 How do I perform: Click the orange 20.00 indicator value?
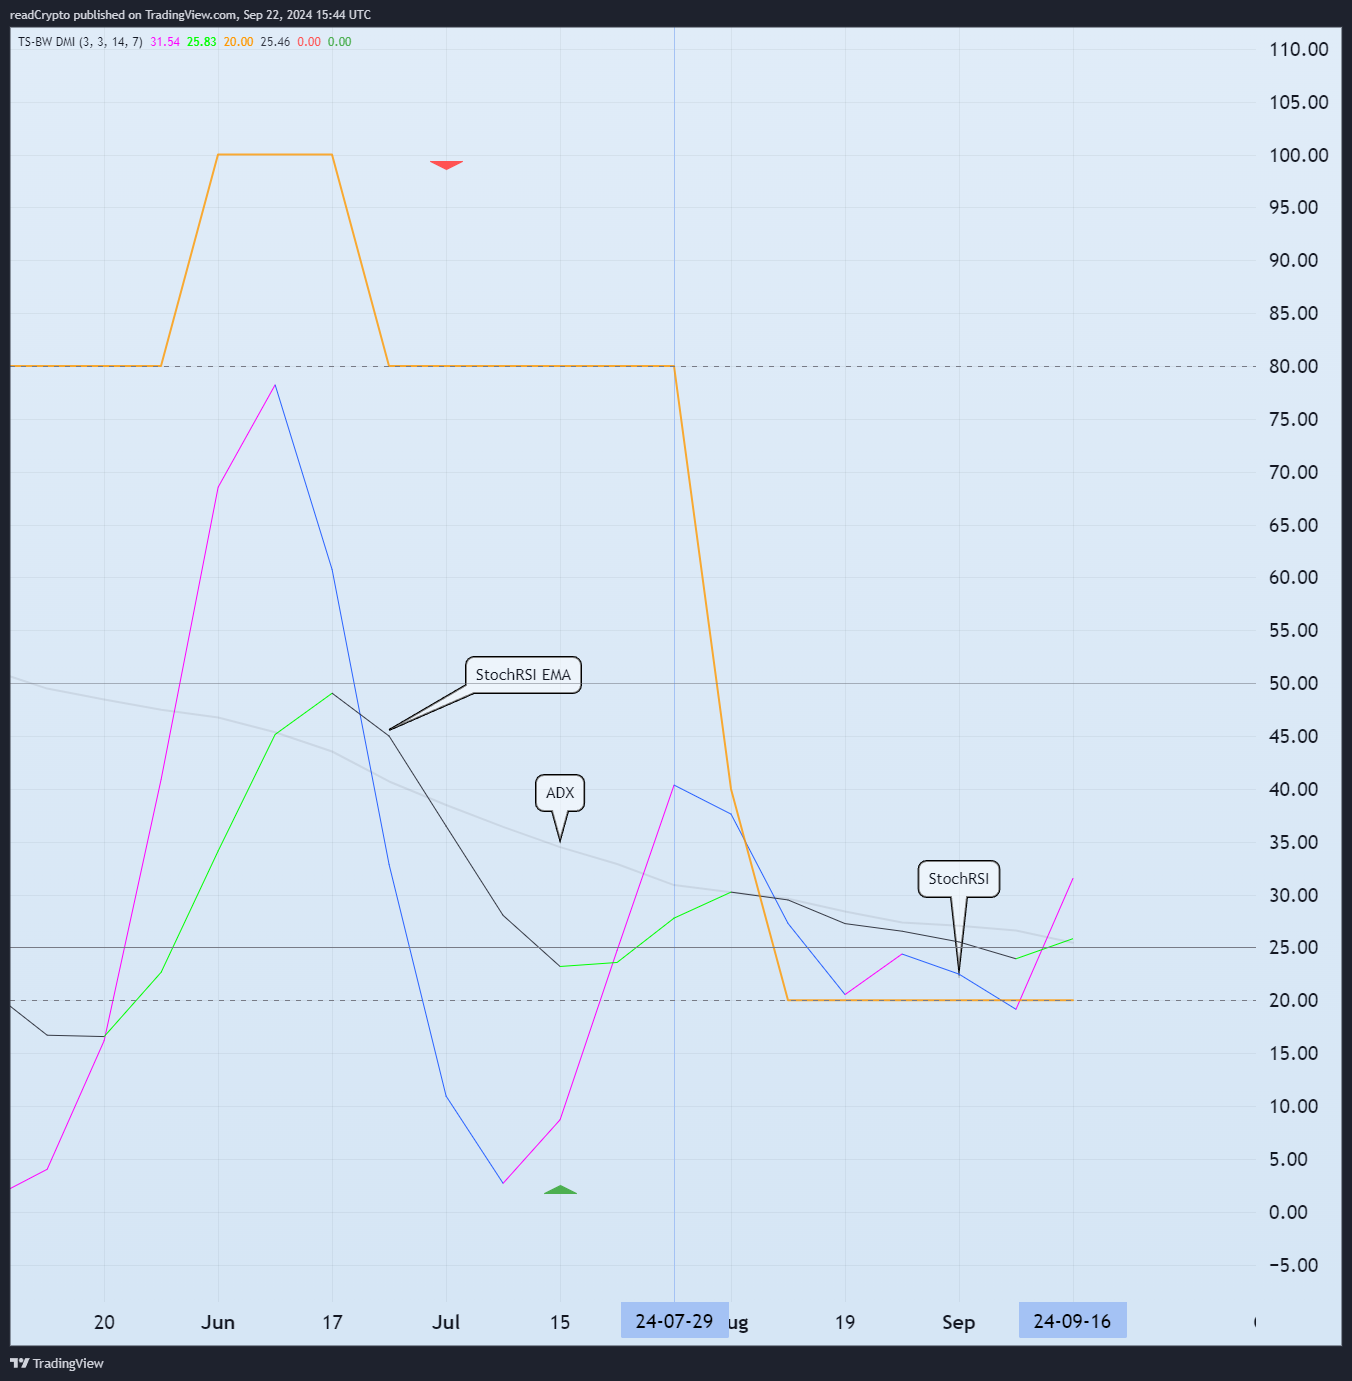coord(238,42)
